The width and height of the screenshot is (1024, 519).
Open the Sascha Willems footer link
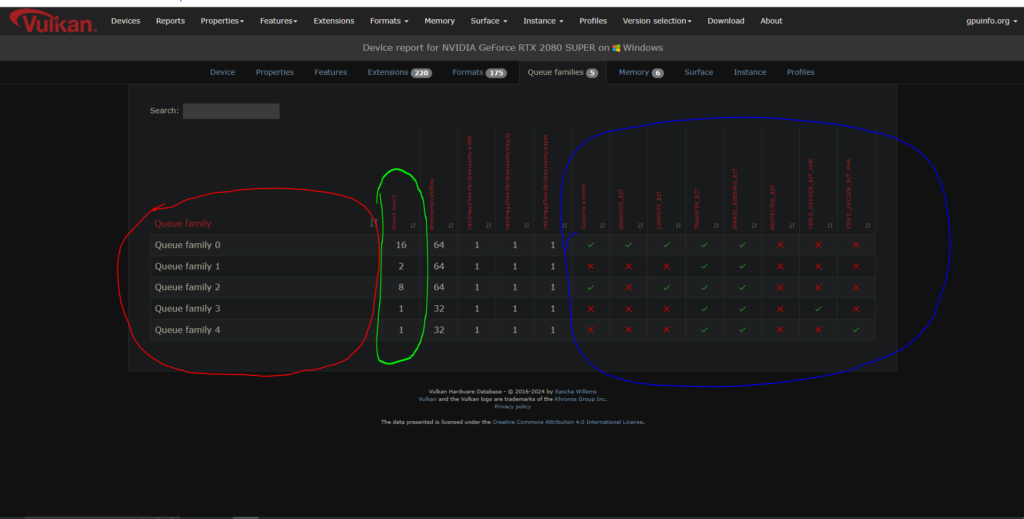tap(575, 392)
